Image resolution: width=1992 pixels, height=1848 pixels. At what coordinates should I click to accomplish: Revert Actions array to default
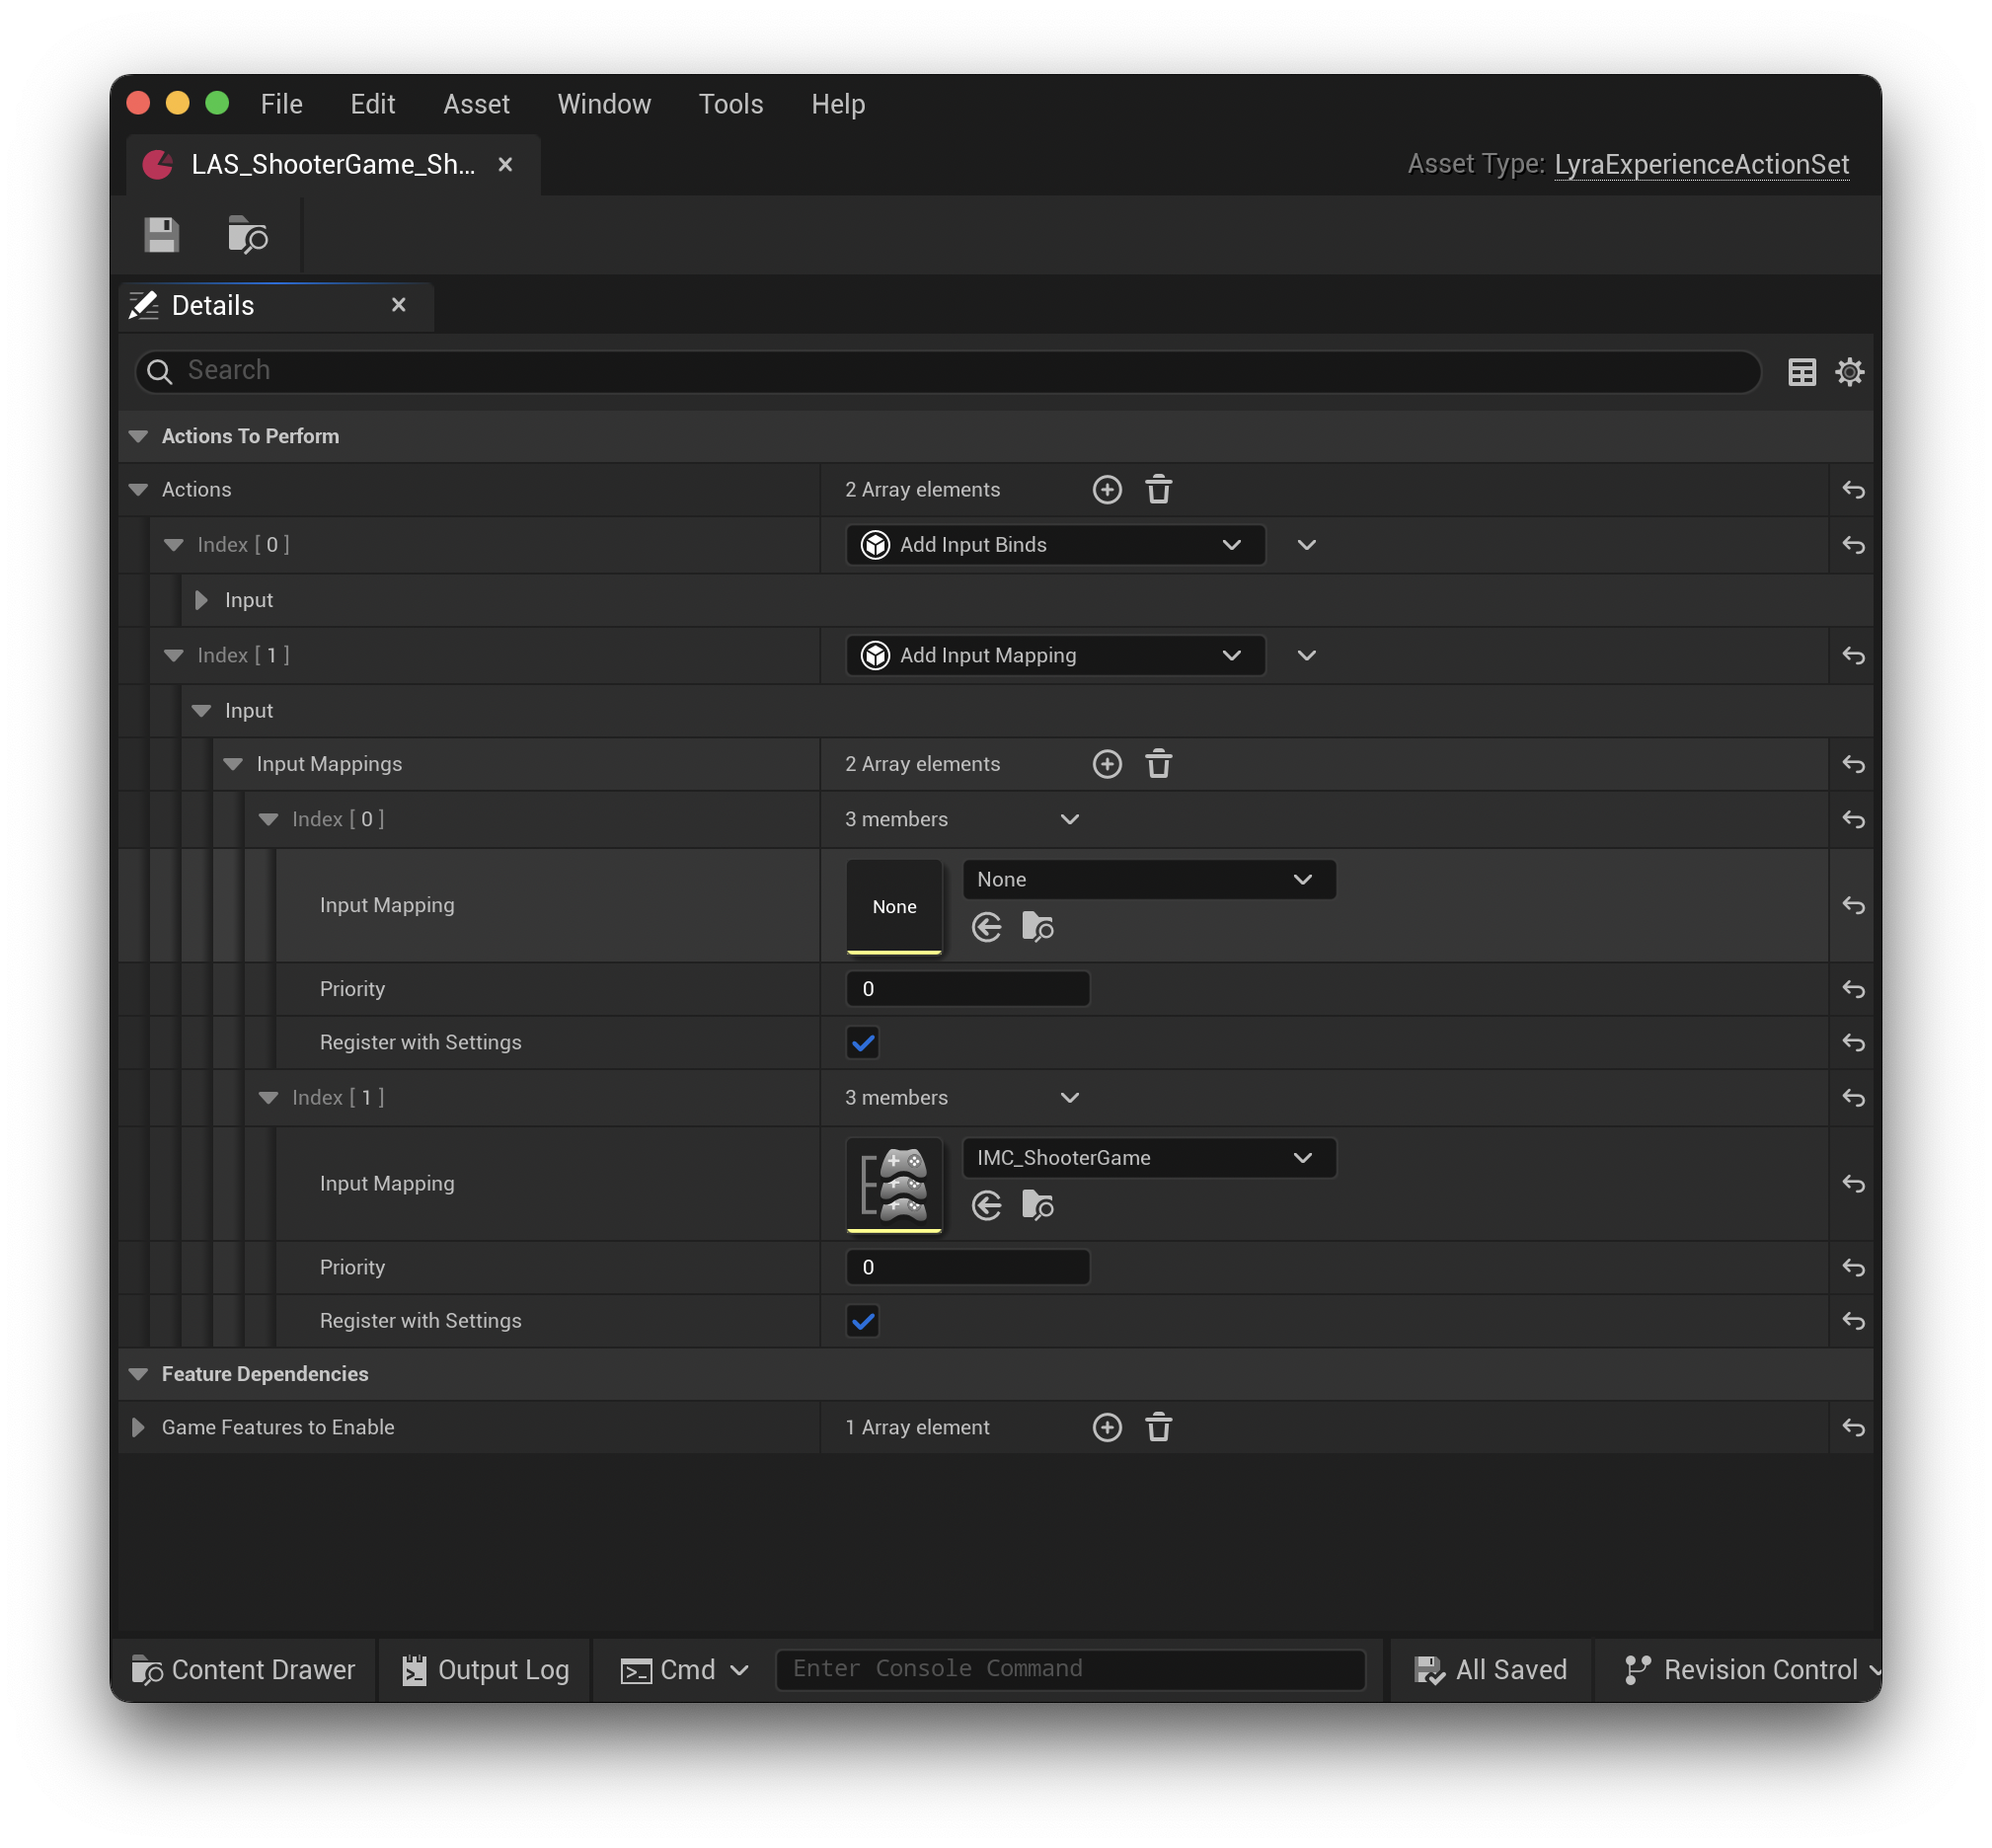[1852, 489]
